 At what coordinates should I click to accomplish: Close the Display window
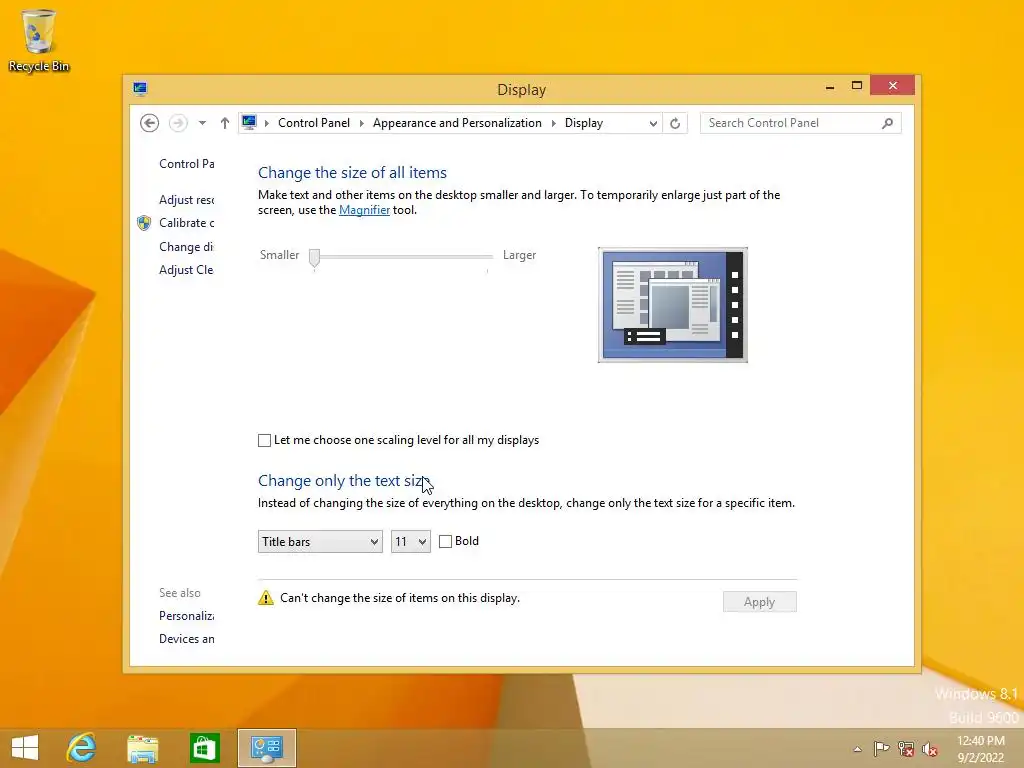(x=893, y=86)
